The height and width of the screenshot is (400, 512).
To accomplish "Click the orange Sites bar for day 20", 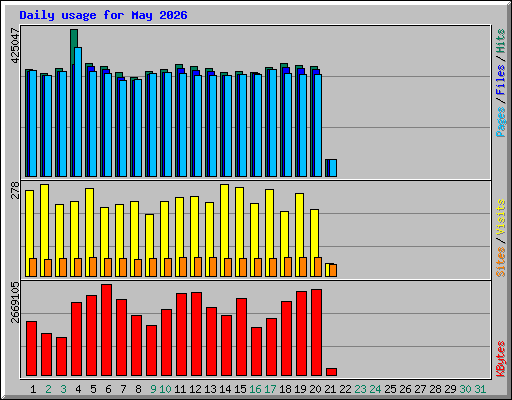I will tap(318, 267).
